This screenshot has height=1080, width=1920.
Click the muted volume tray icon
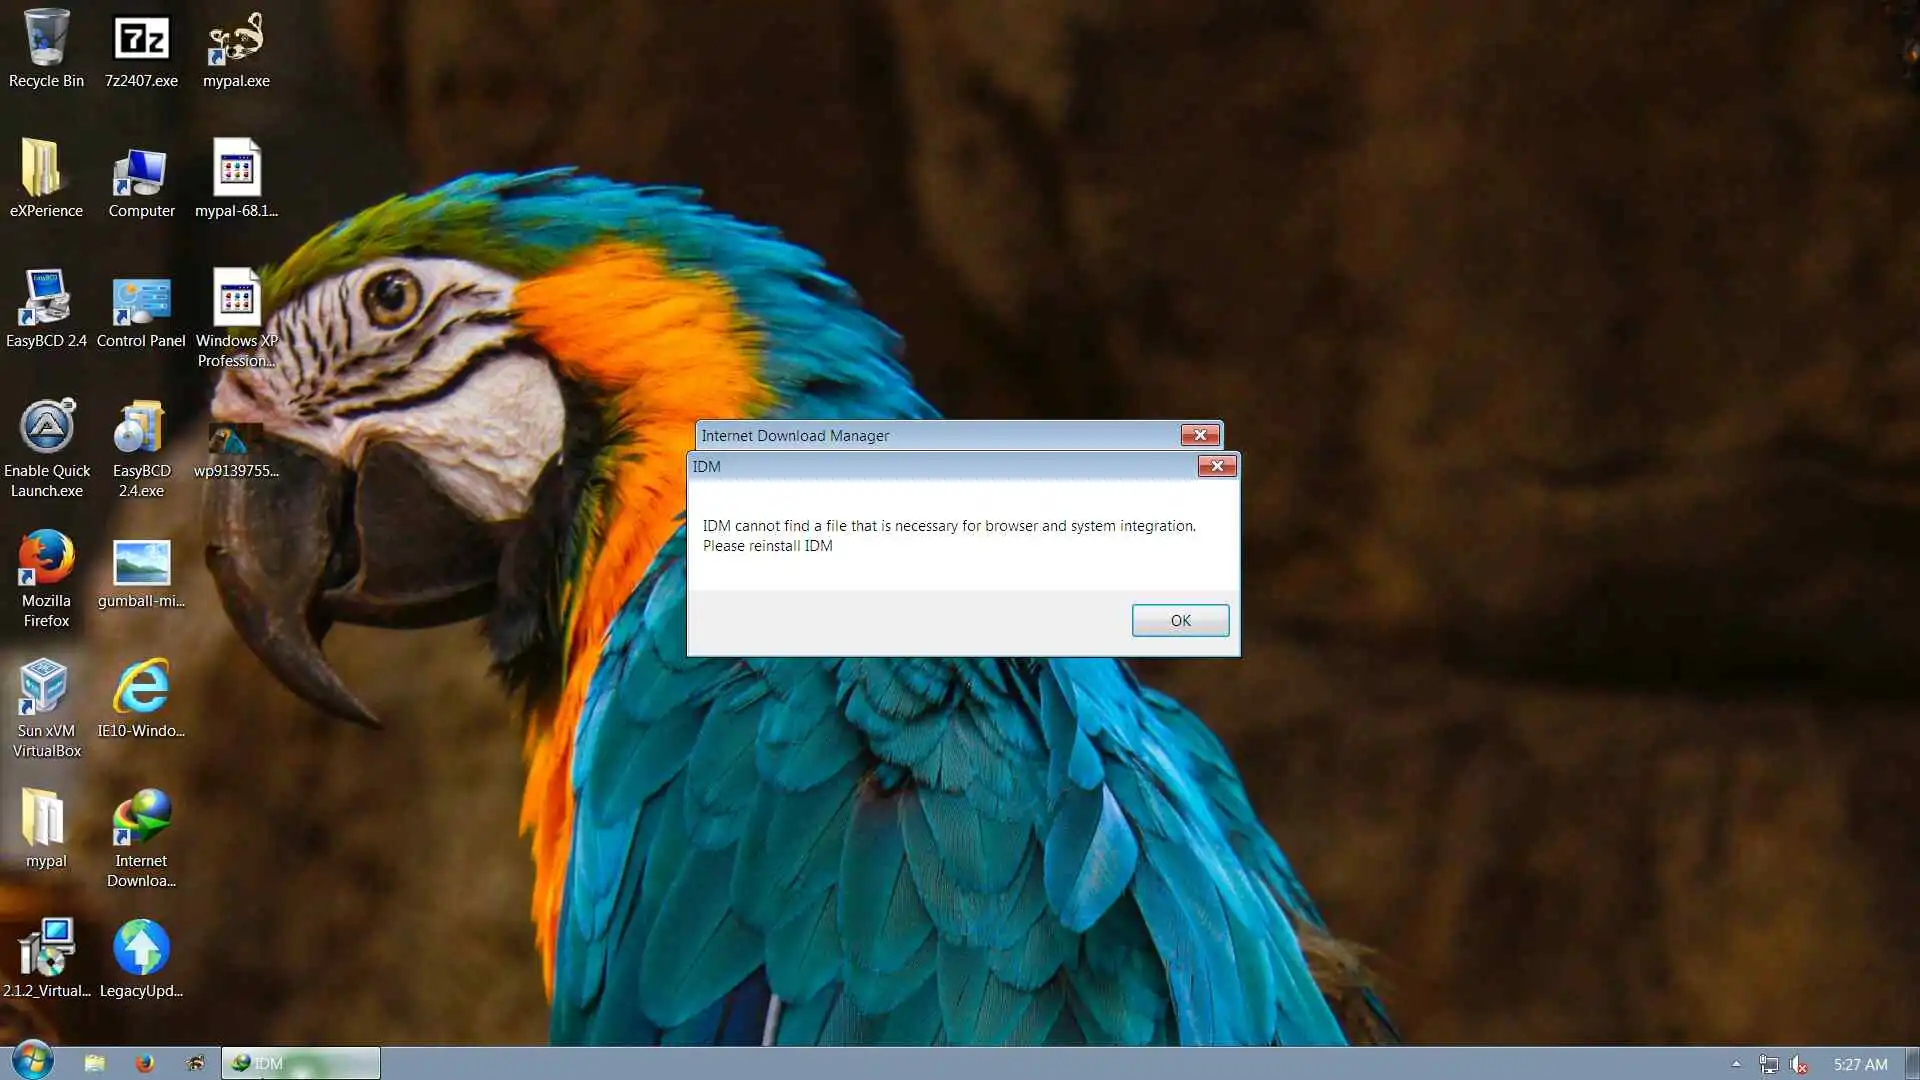(x=1799, y=1065)
